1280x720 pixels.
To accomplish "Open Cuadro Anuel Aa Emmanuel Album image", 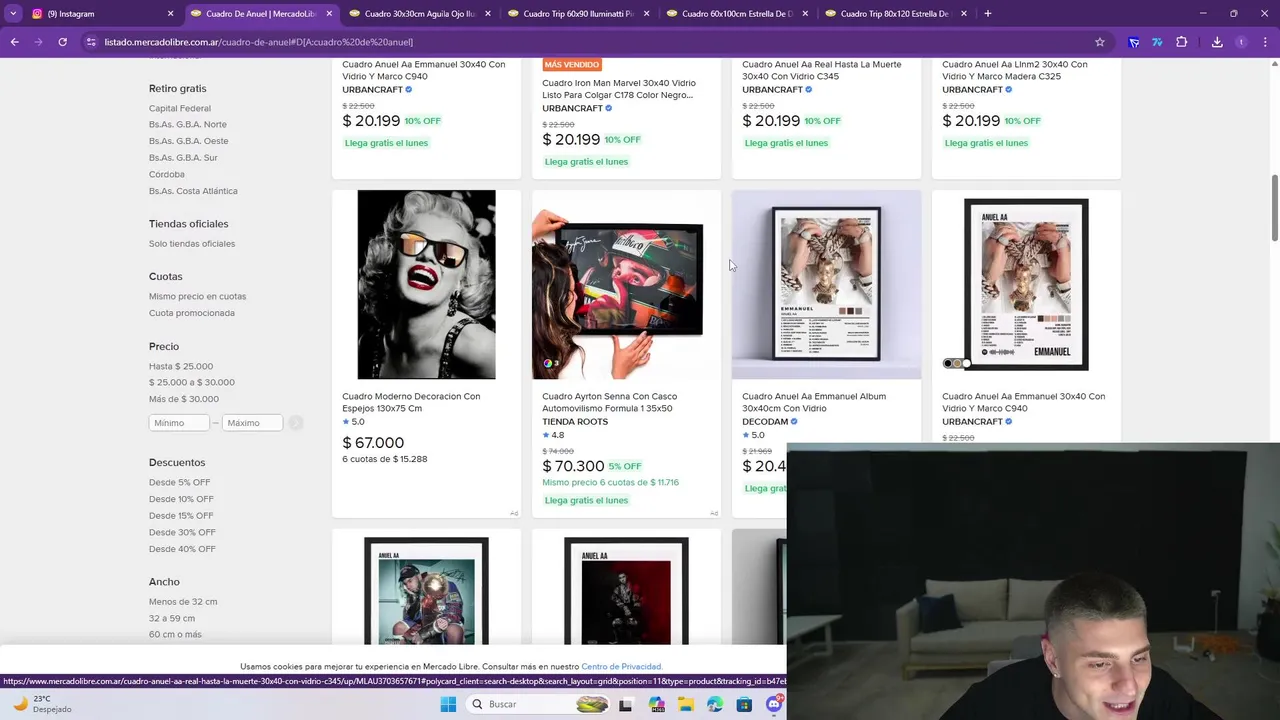I will point(826,285).
